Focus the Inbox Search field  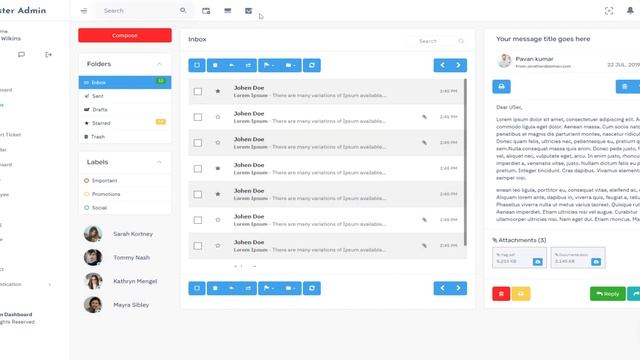[x=436, y=41]
